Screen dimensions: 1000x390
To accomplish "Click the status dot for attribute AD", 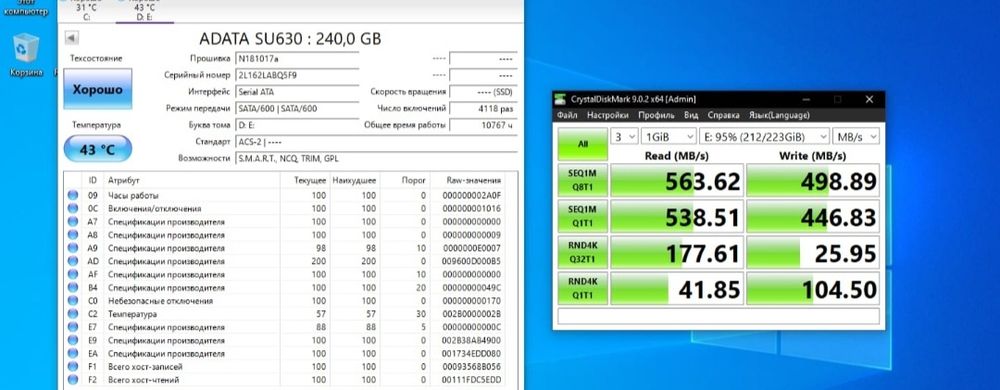I will tap(73, 261).
